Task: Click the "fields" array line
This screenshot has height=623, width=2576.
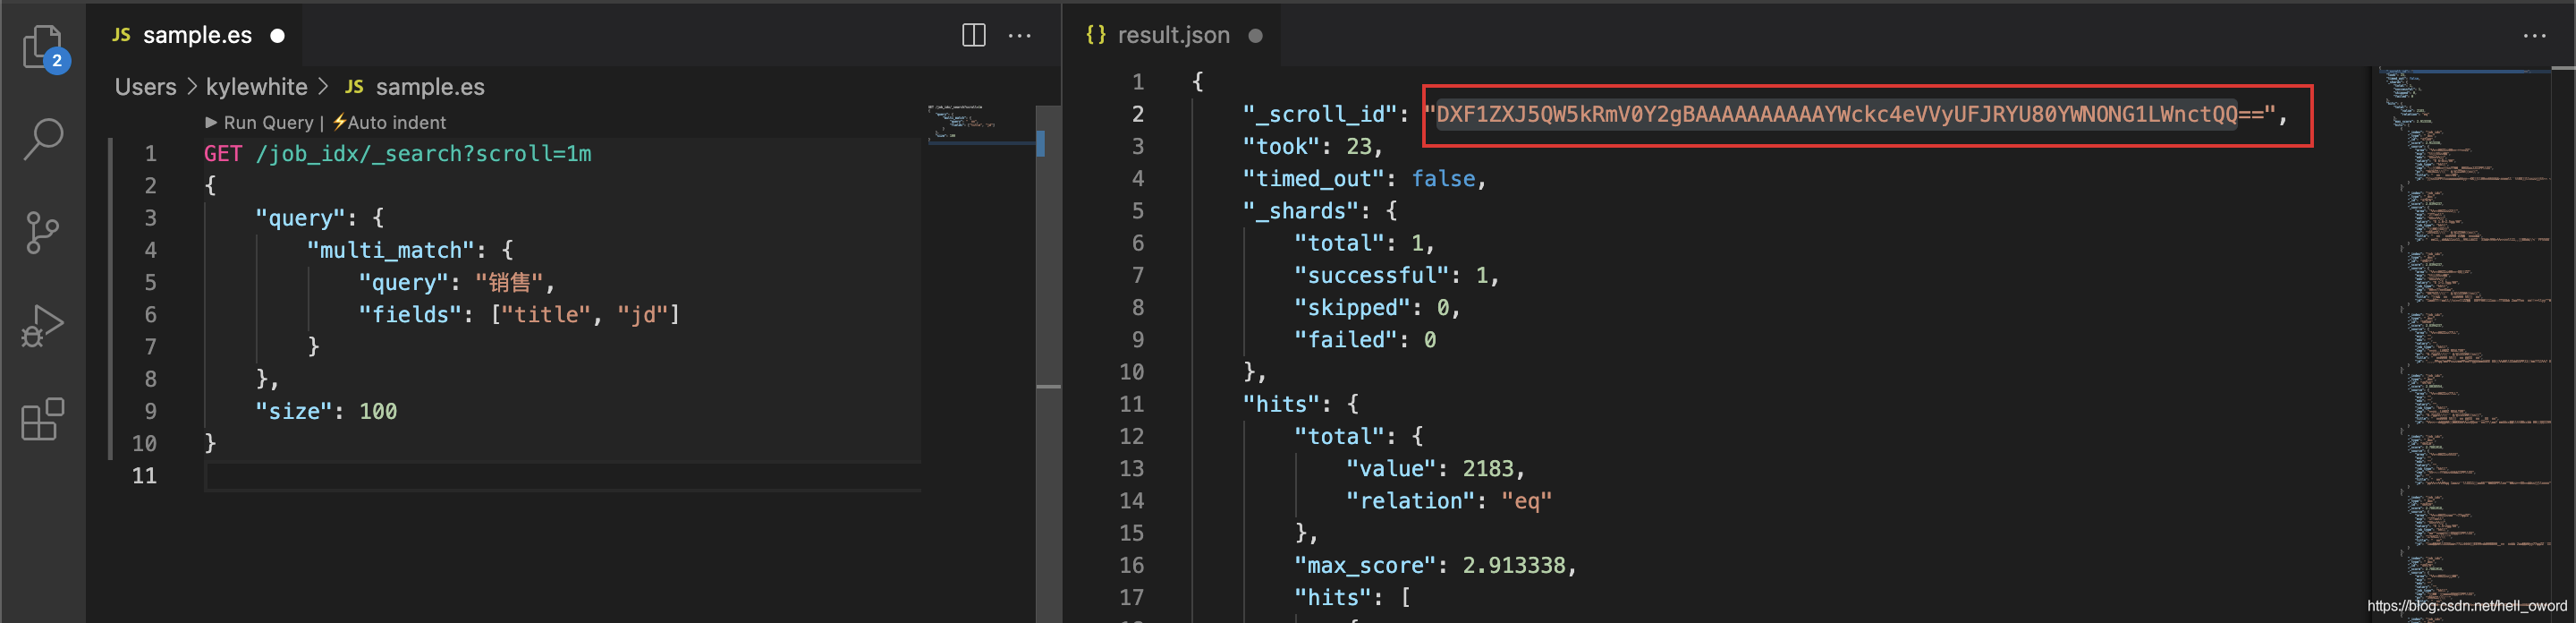Action: click(x=519, y=314)
